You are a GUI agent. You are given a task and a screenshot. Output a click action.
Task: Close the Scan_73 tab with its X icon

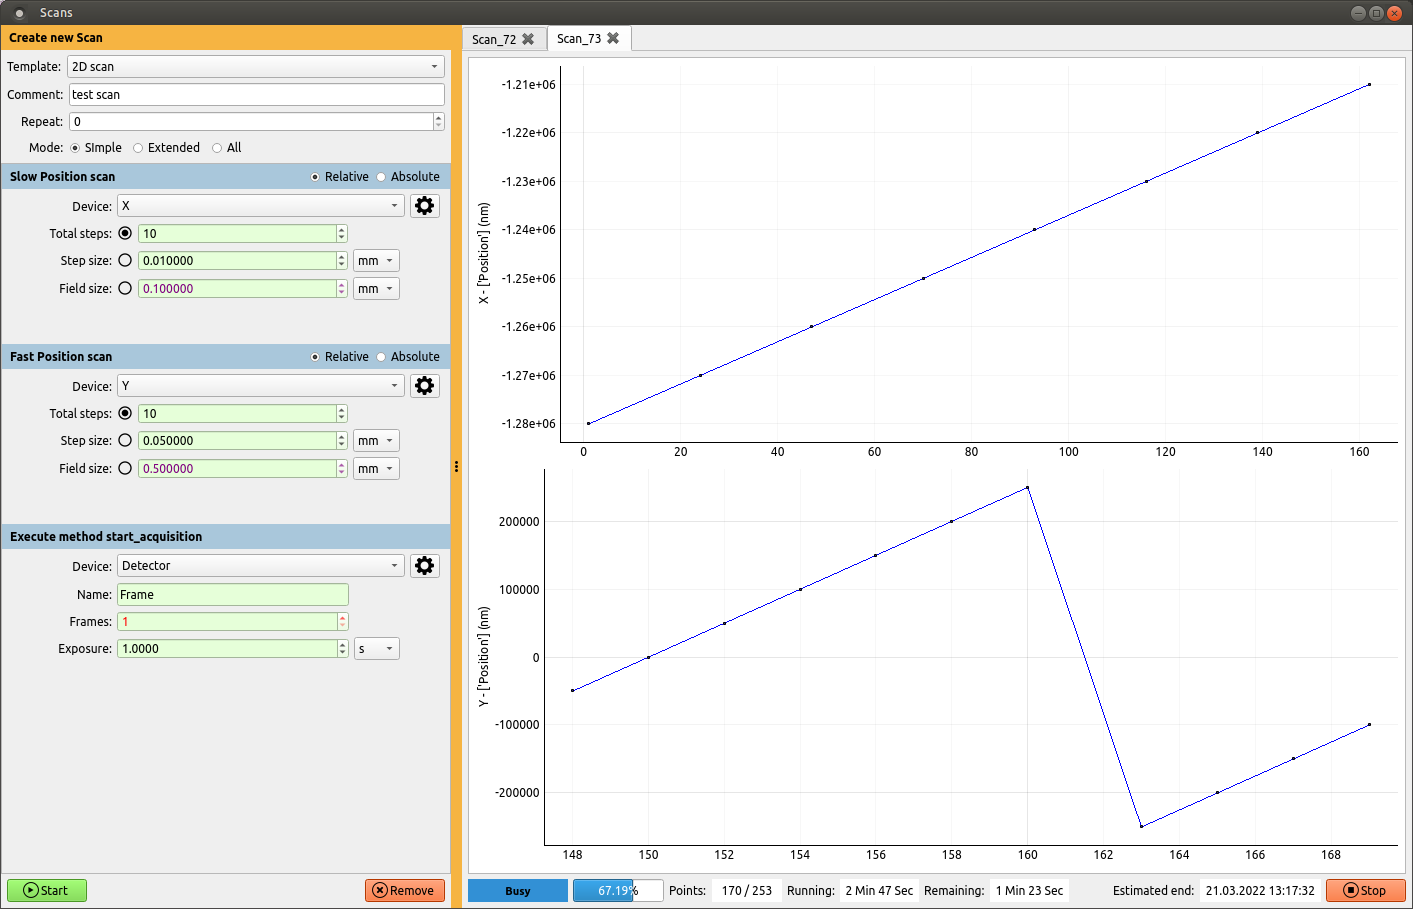coord(613,38)
